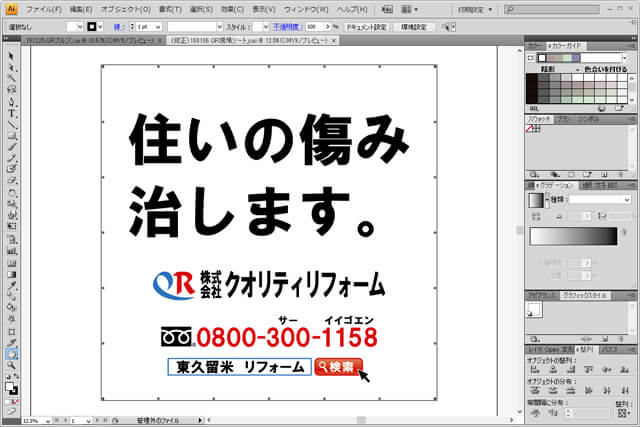The width and height of the screenshot is (640, 427).
Task: Open the ヘルプ(H) menu
Action: point(352,9)
